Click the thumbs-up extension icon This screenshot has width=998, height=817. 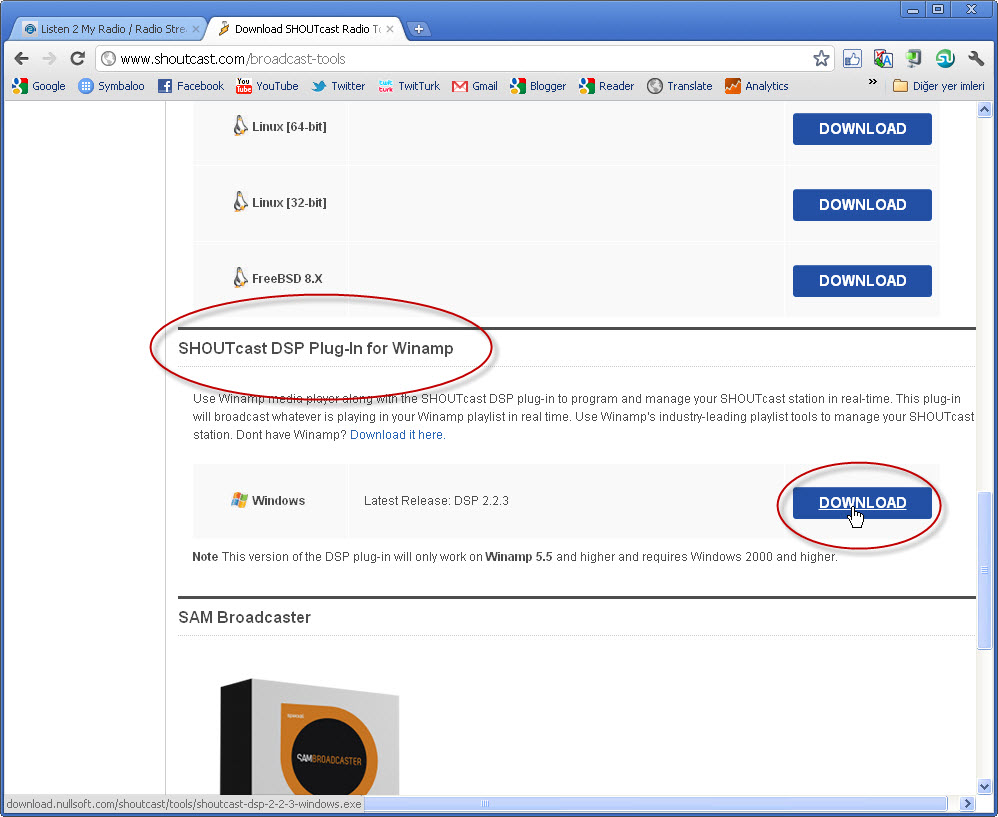click(852, 59)
